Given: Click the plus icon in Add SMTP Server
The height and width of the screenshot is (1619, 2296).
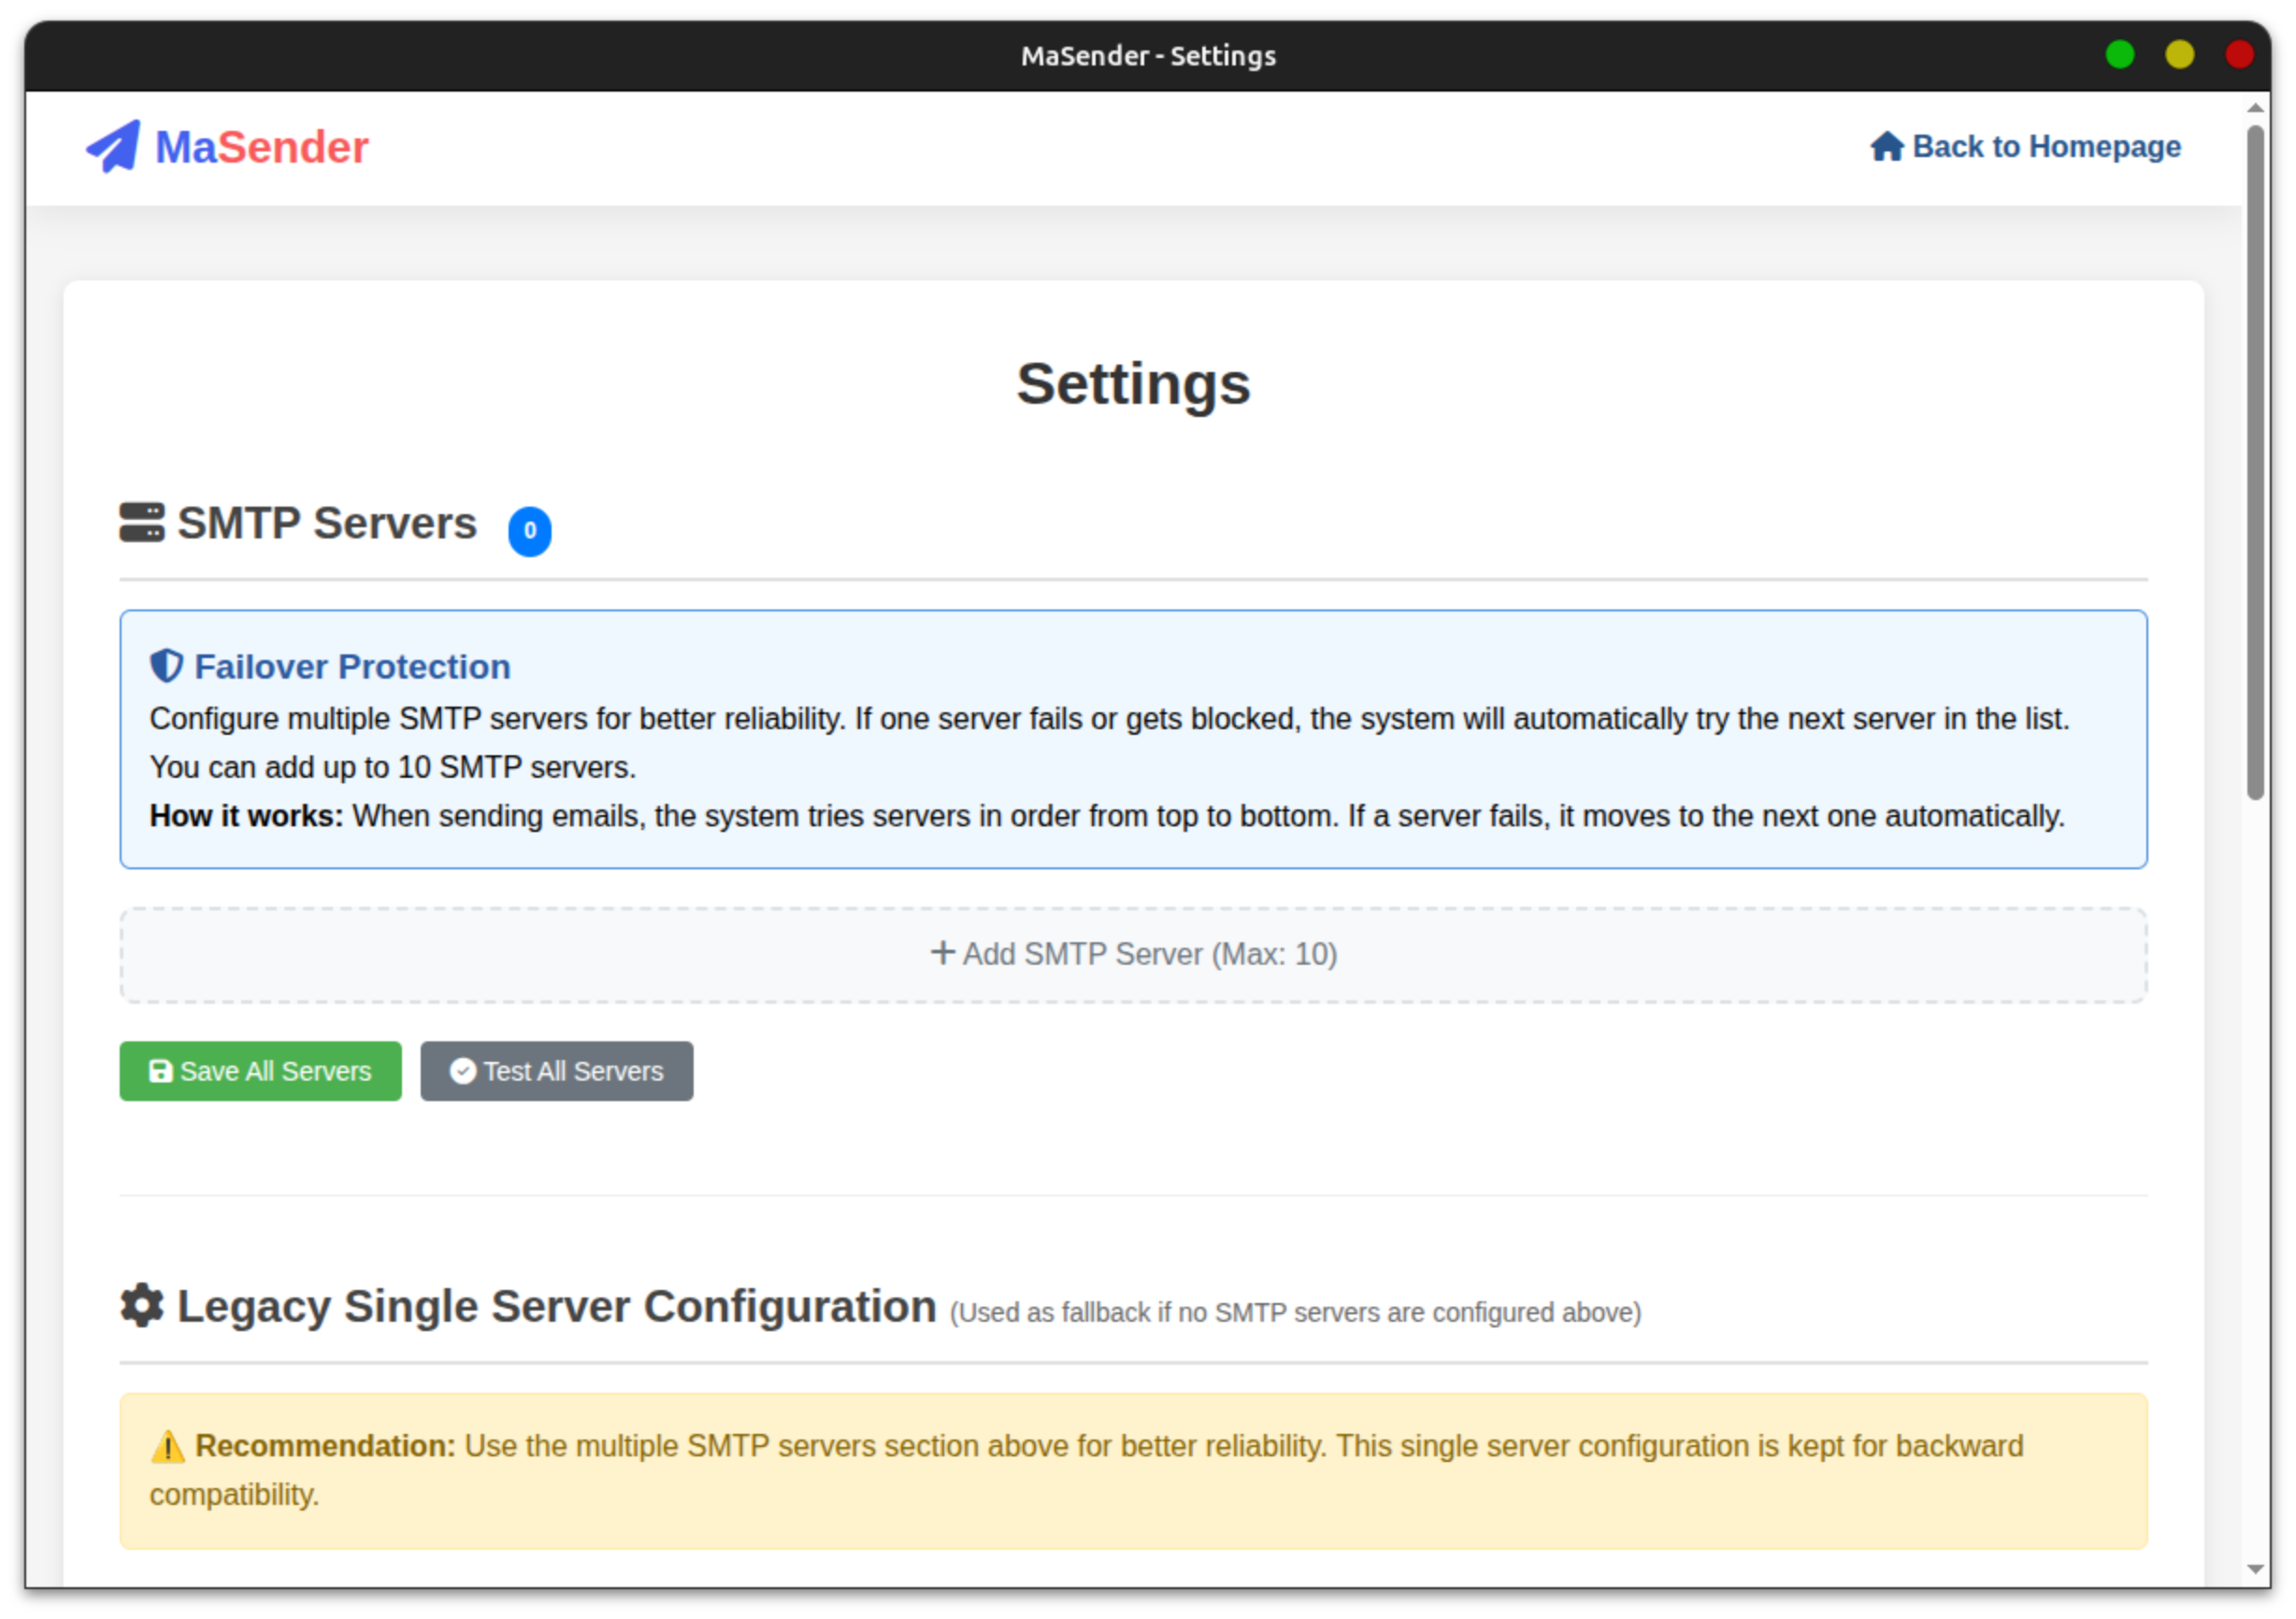Looking at the screenshot, I should 943,953.
